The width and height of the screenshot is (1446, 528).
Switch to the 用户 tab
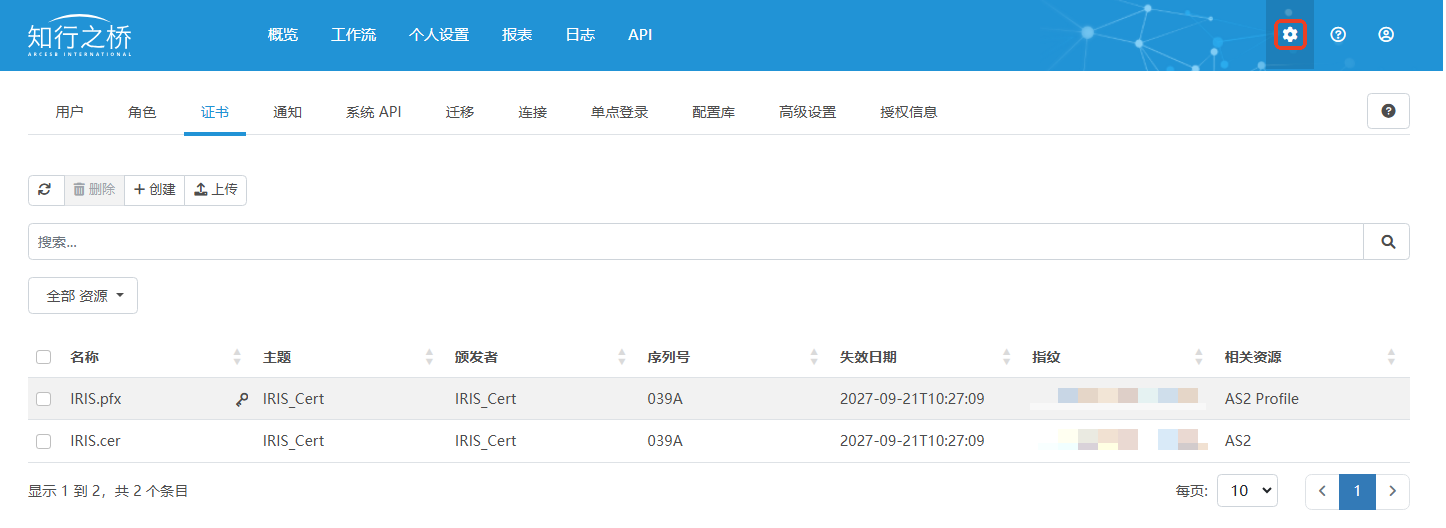click(x=69, y=112)
